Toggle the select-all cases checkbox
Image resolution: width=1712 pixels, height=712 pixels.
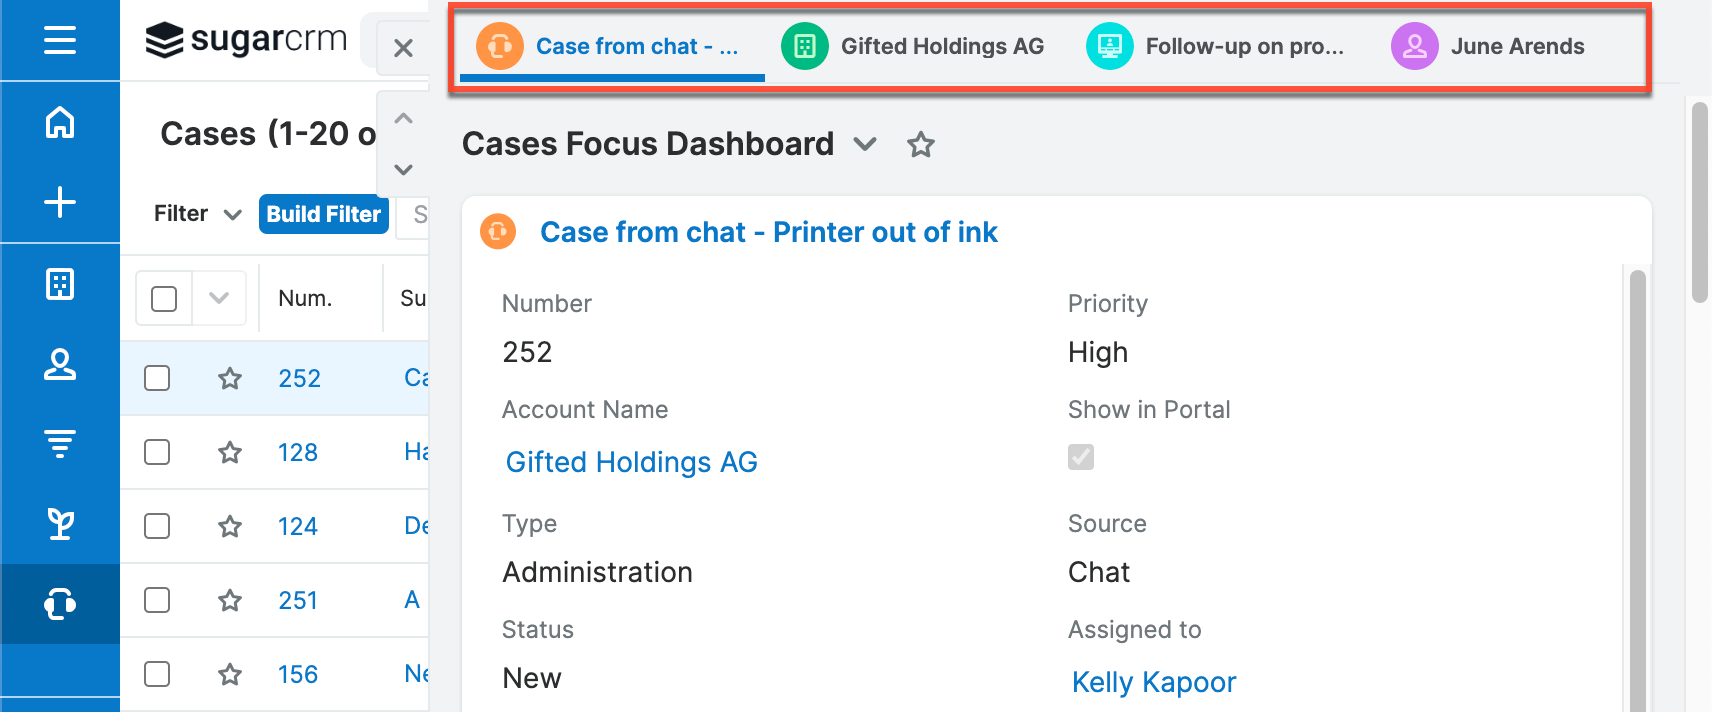tap(164, 298)
